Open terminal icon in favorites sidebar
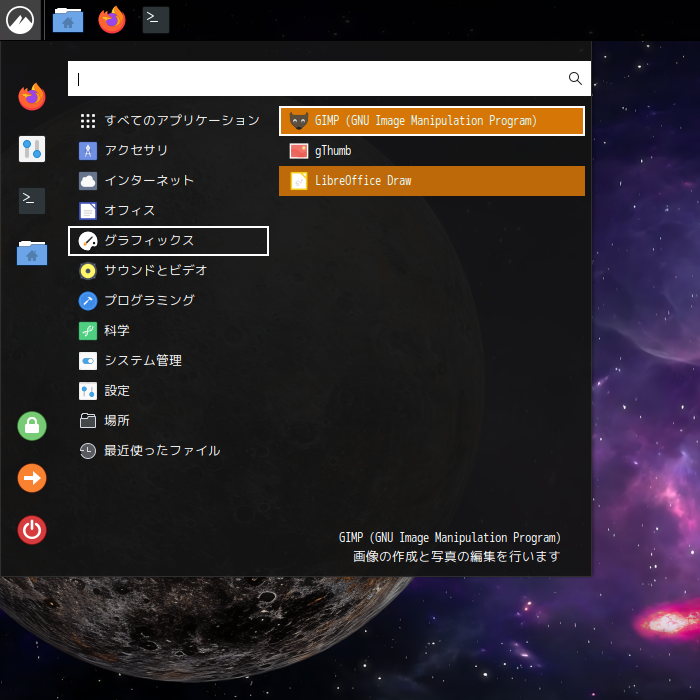This screenshot has height=700, width=700. [x=32, y=201]
